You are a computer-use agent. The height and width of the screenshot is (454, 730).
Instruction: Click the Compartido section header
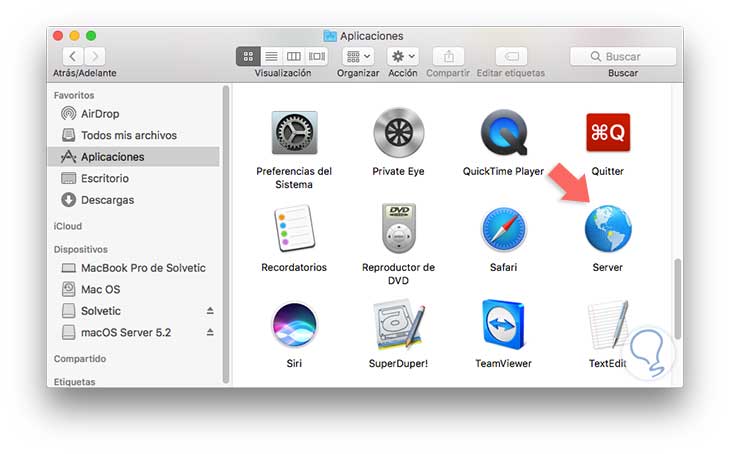80,359
